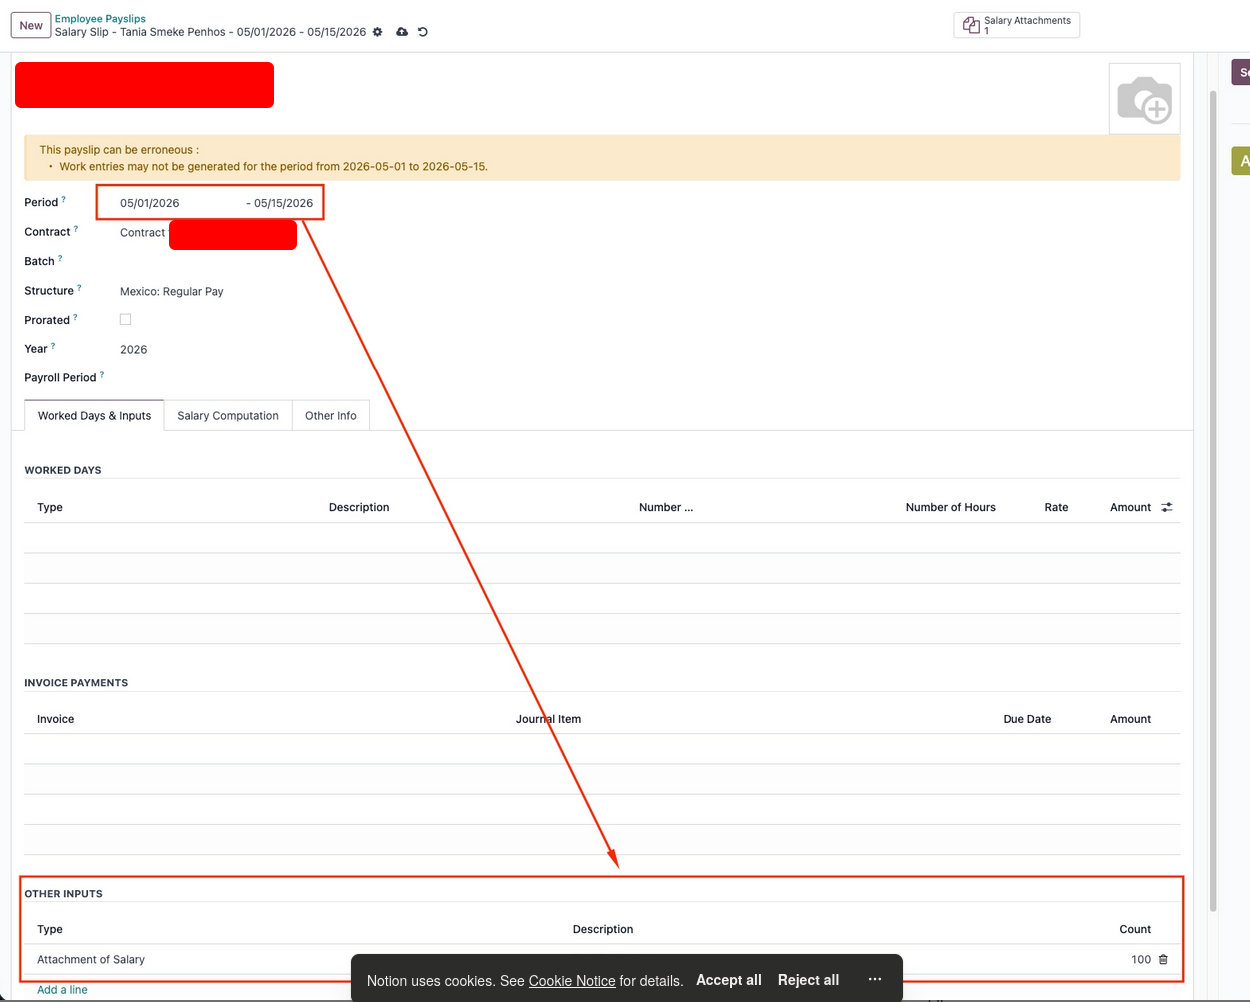Open the Worked Days column settings icon
The height and width of the screenshot is (1002, 1250).
click(1167, 507)
